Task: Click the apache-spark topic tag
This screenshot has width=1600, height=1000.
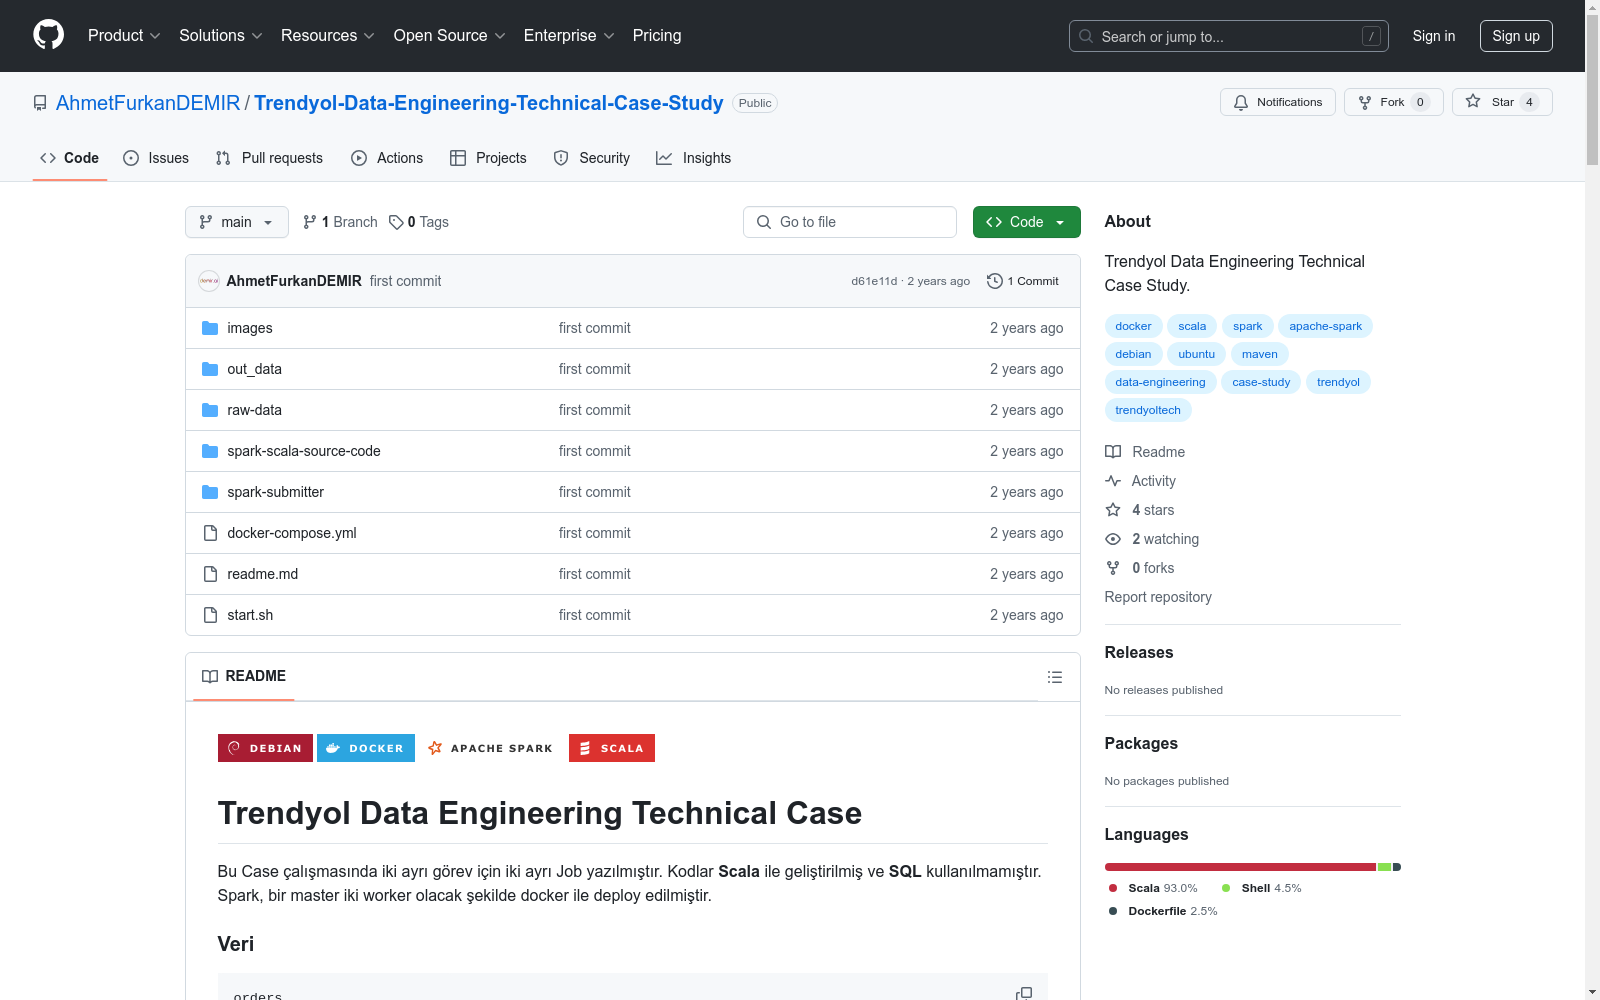Action: click(1326, 326)
